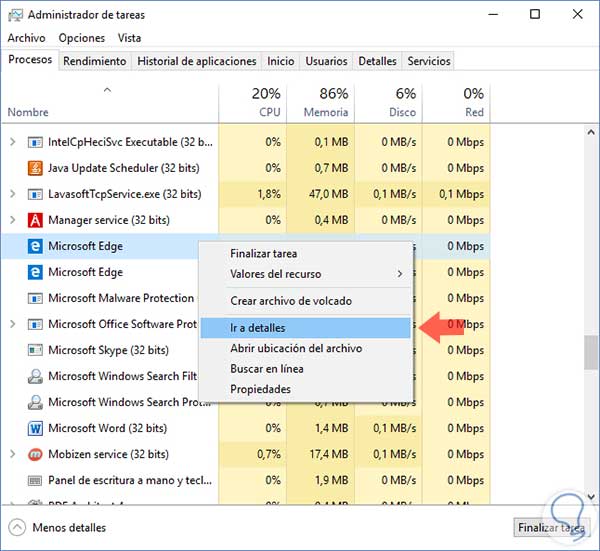Select Panel de escritura a mano row
The width and height of the screenshot is (600, 551).
coord(246,481)
